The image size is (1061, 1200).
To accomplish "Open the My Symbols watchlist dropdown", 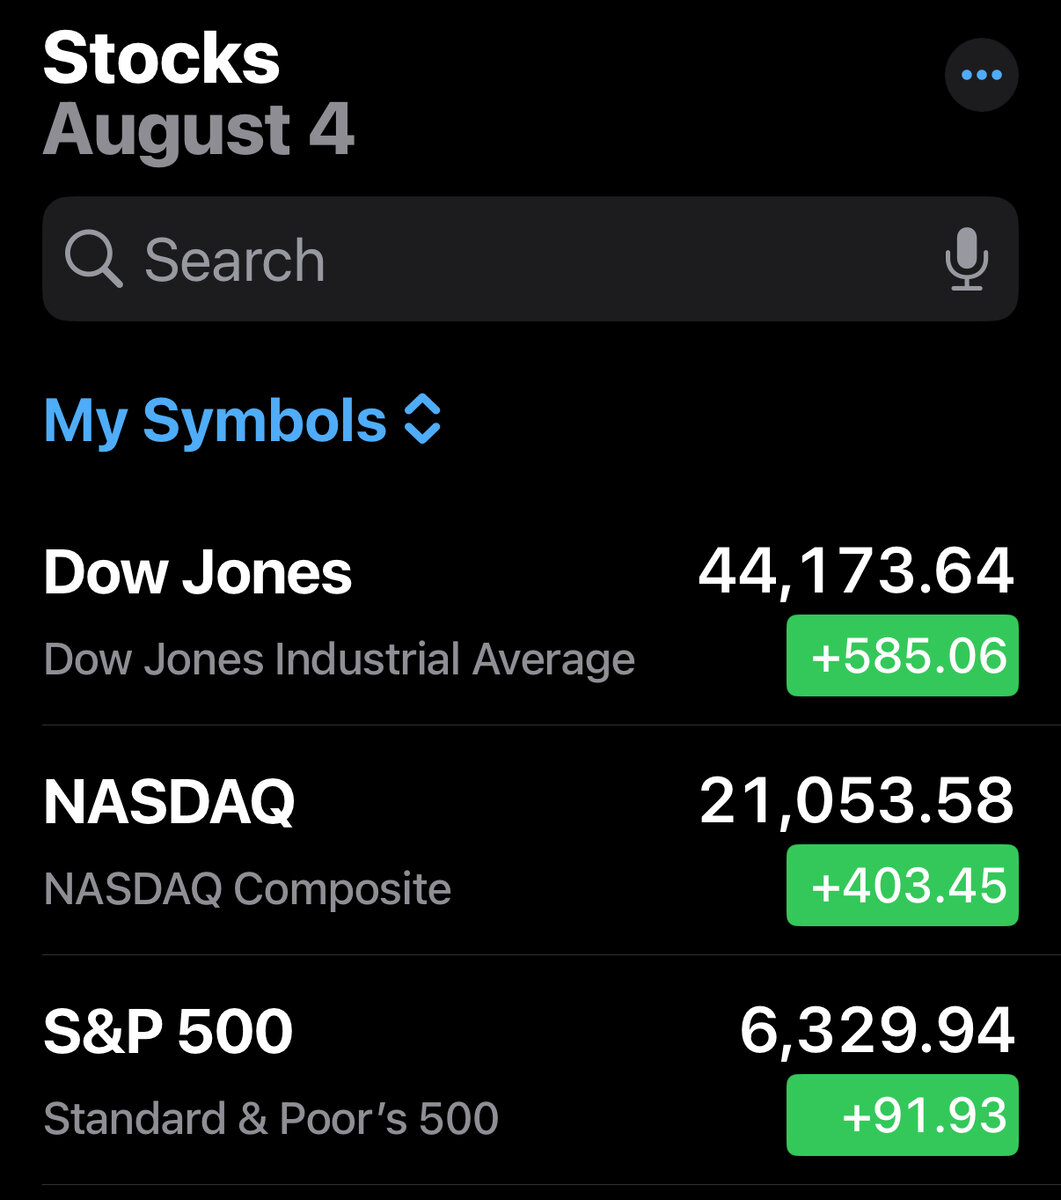I will tap(215, 421).
